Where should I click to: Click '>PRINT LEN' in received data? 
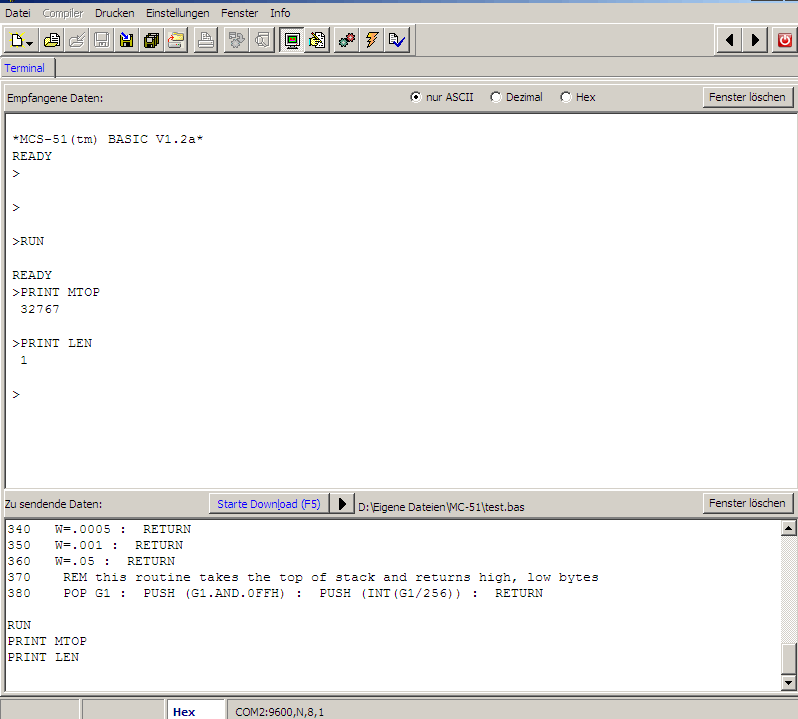point(52,343)
